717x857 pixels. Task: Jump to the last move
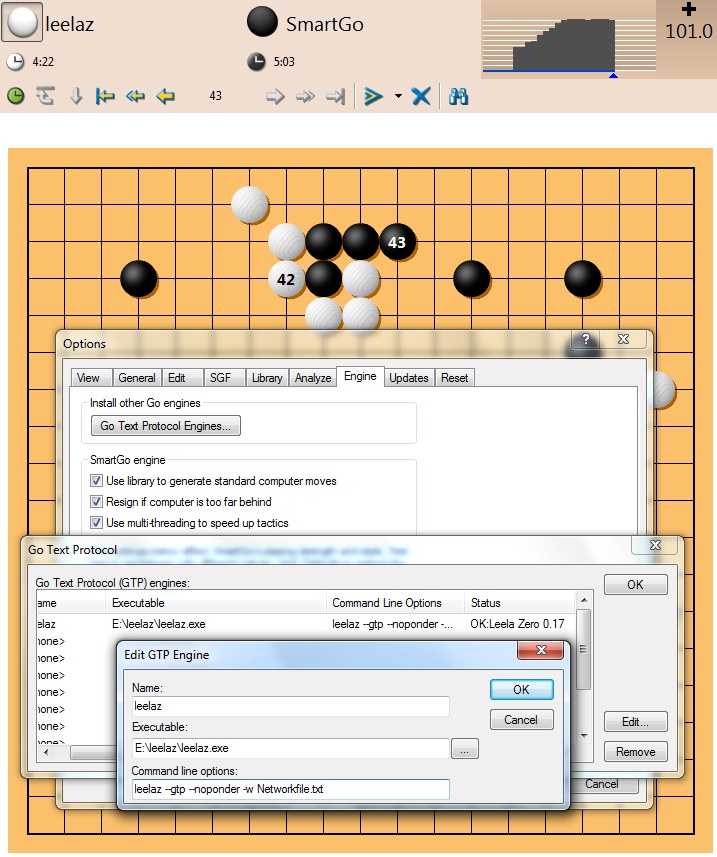pos(336,97)
